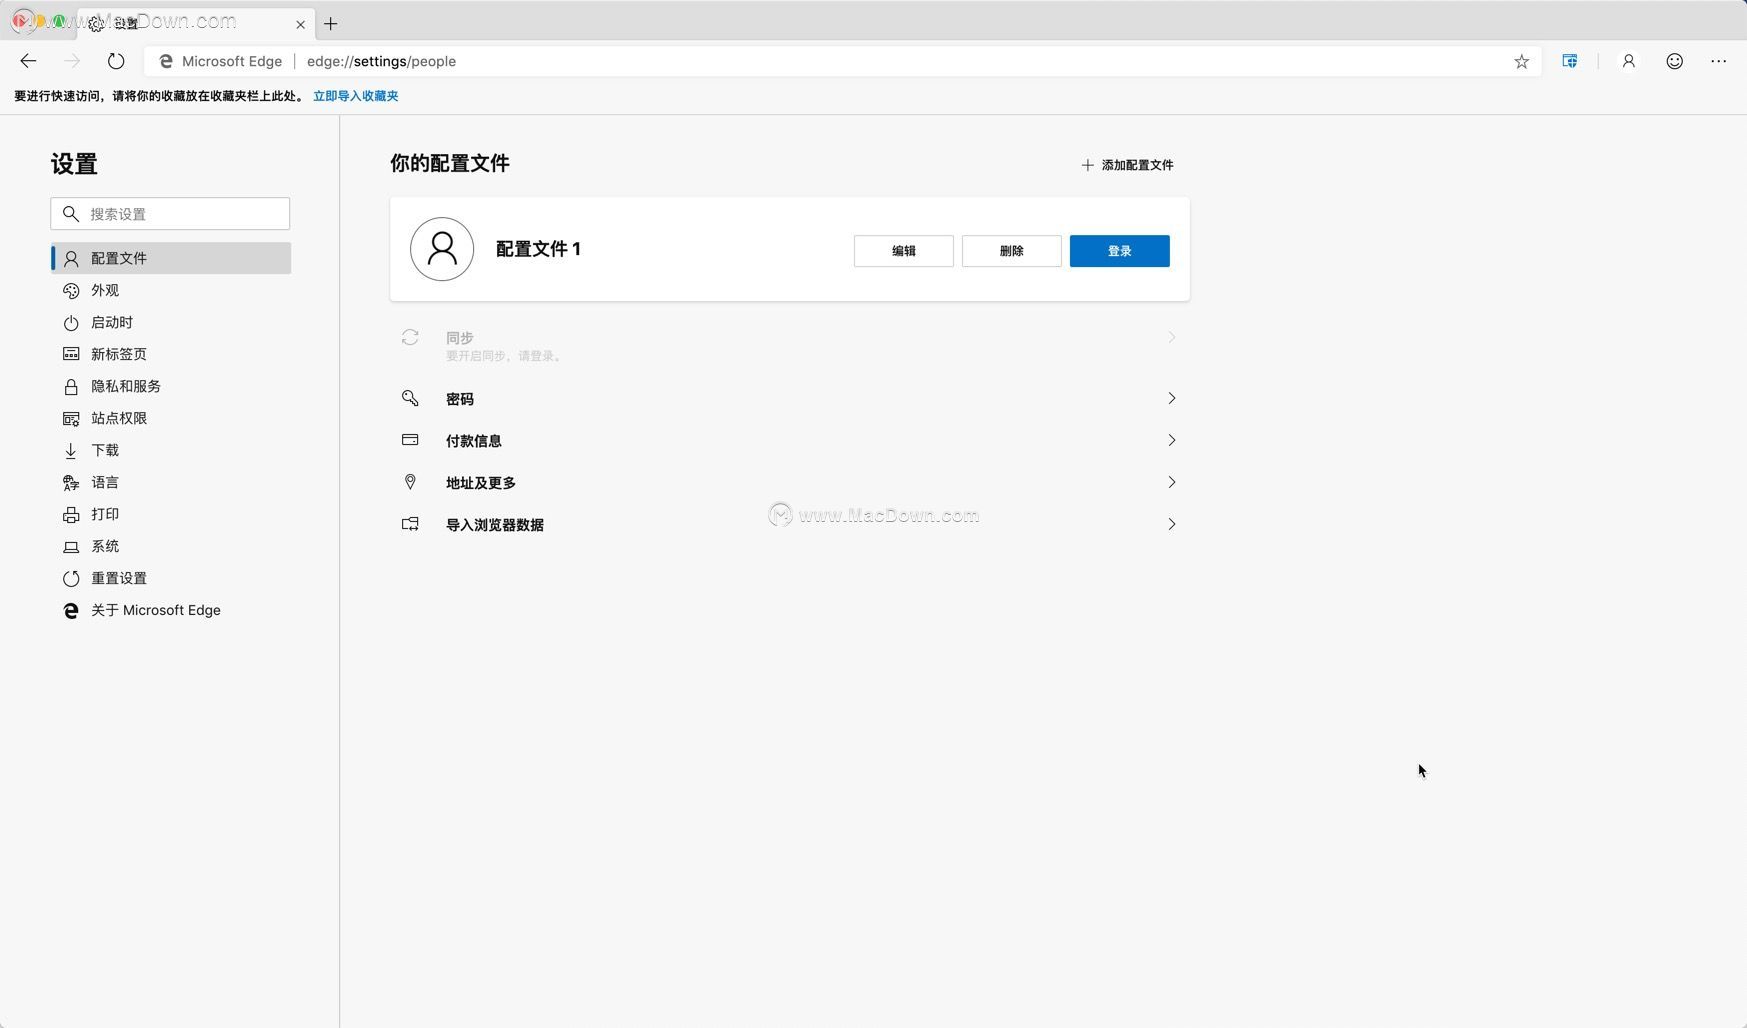Expand the 地址及更多 addresses section
Image resolution: width=1747 pixels, height=1028 pixels.
790,482
